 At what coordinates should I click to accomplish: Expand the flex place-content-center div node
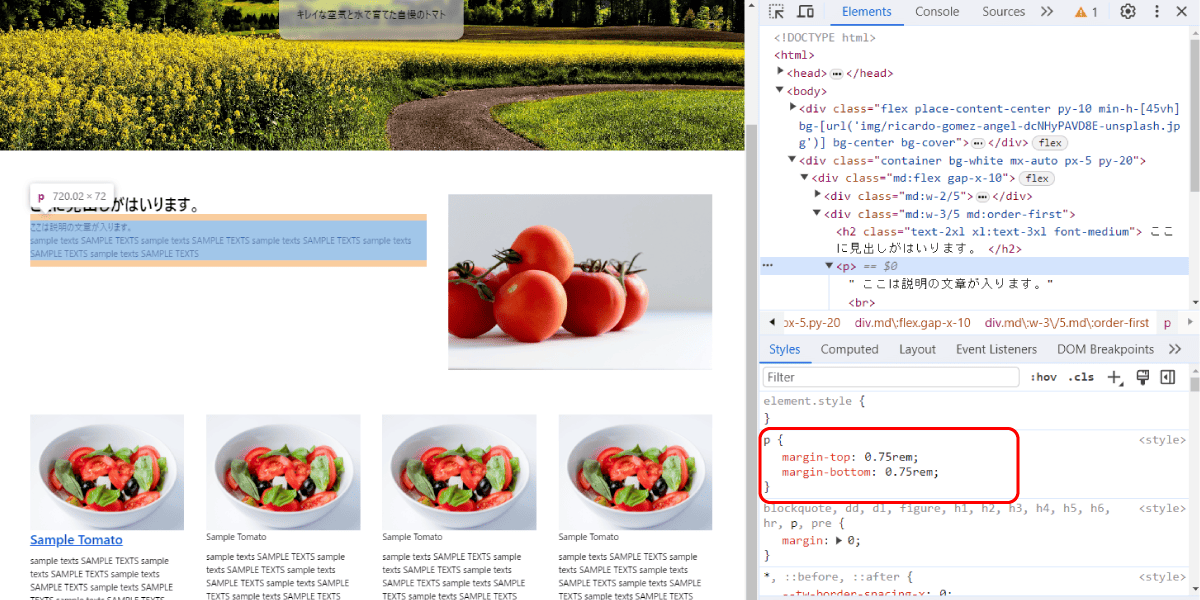point(793,108)
